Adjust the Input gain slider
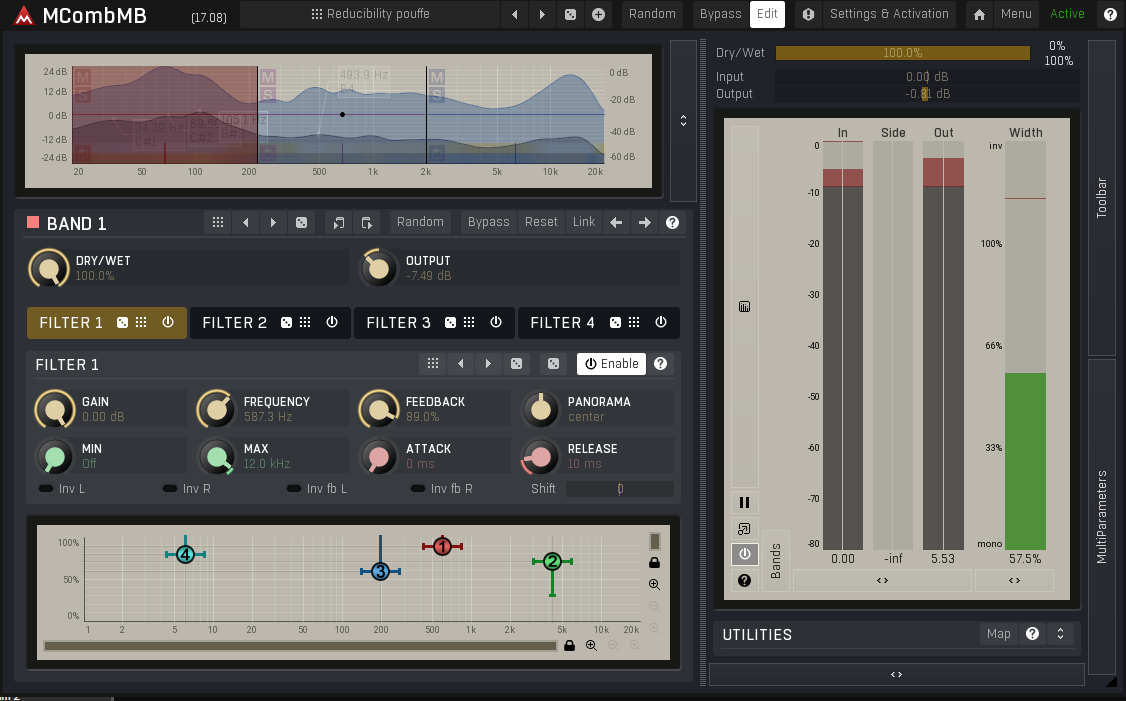1126x701 pixels. 926,77
